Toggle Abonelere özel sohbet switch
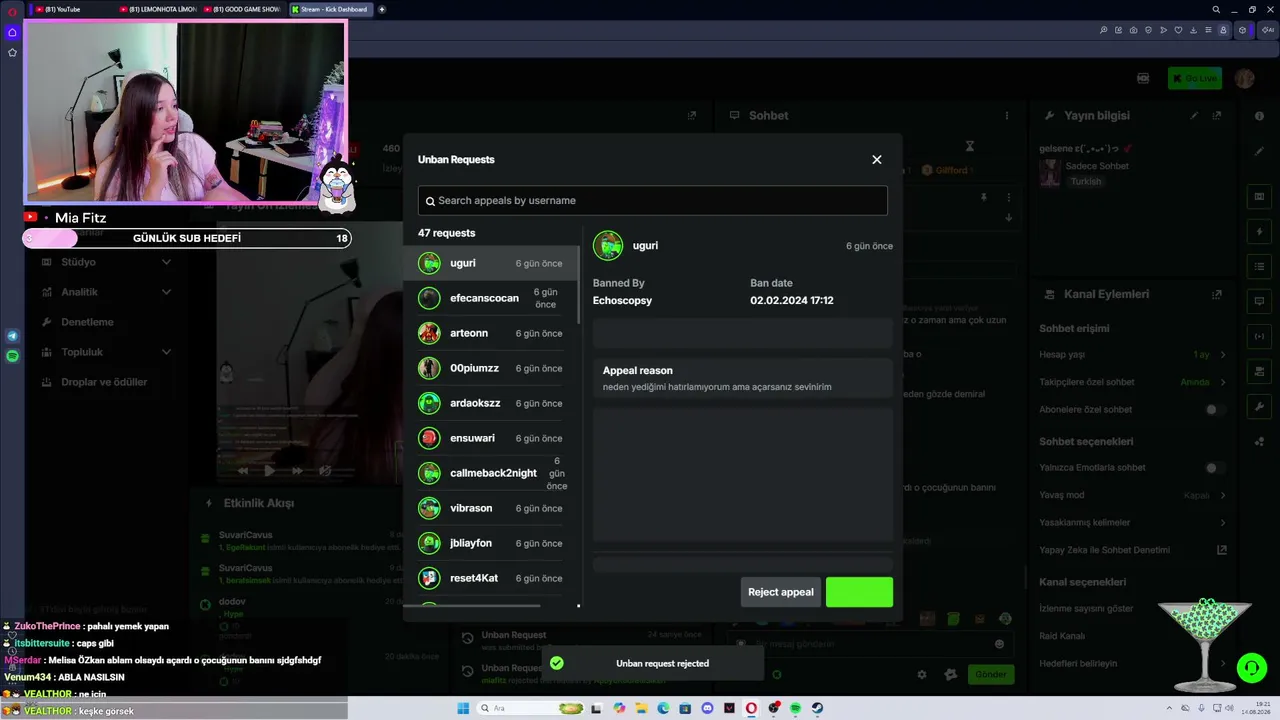This screenshot has height=720, width=1280. 1214,410
